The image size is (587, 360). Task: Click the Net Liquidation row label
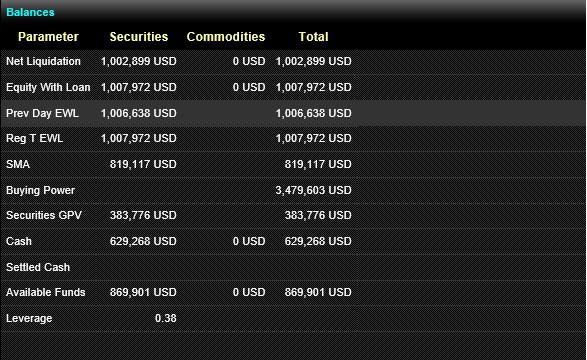(43, 61)
